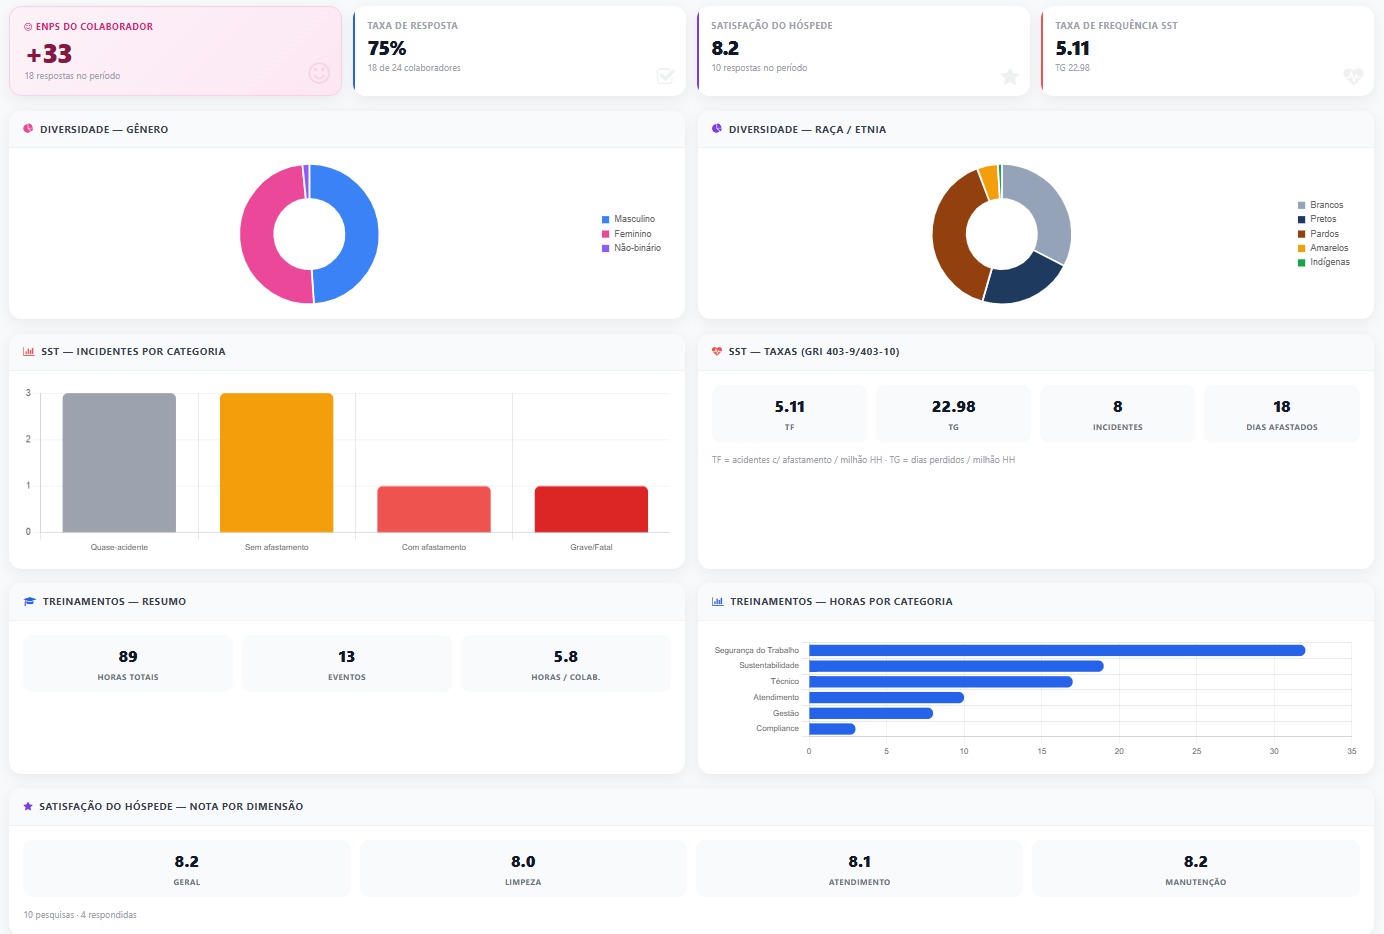Click the Indígenas green legend swatch

tap(1301, 263)
